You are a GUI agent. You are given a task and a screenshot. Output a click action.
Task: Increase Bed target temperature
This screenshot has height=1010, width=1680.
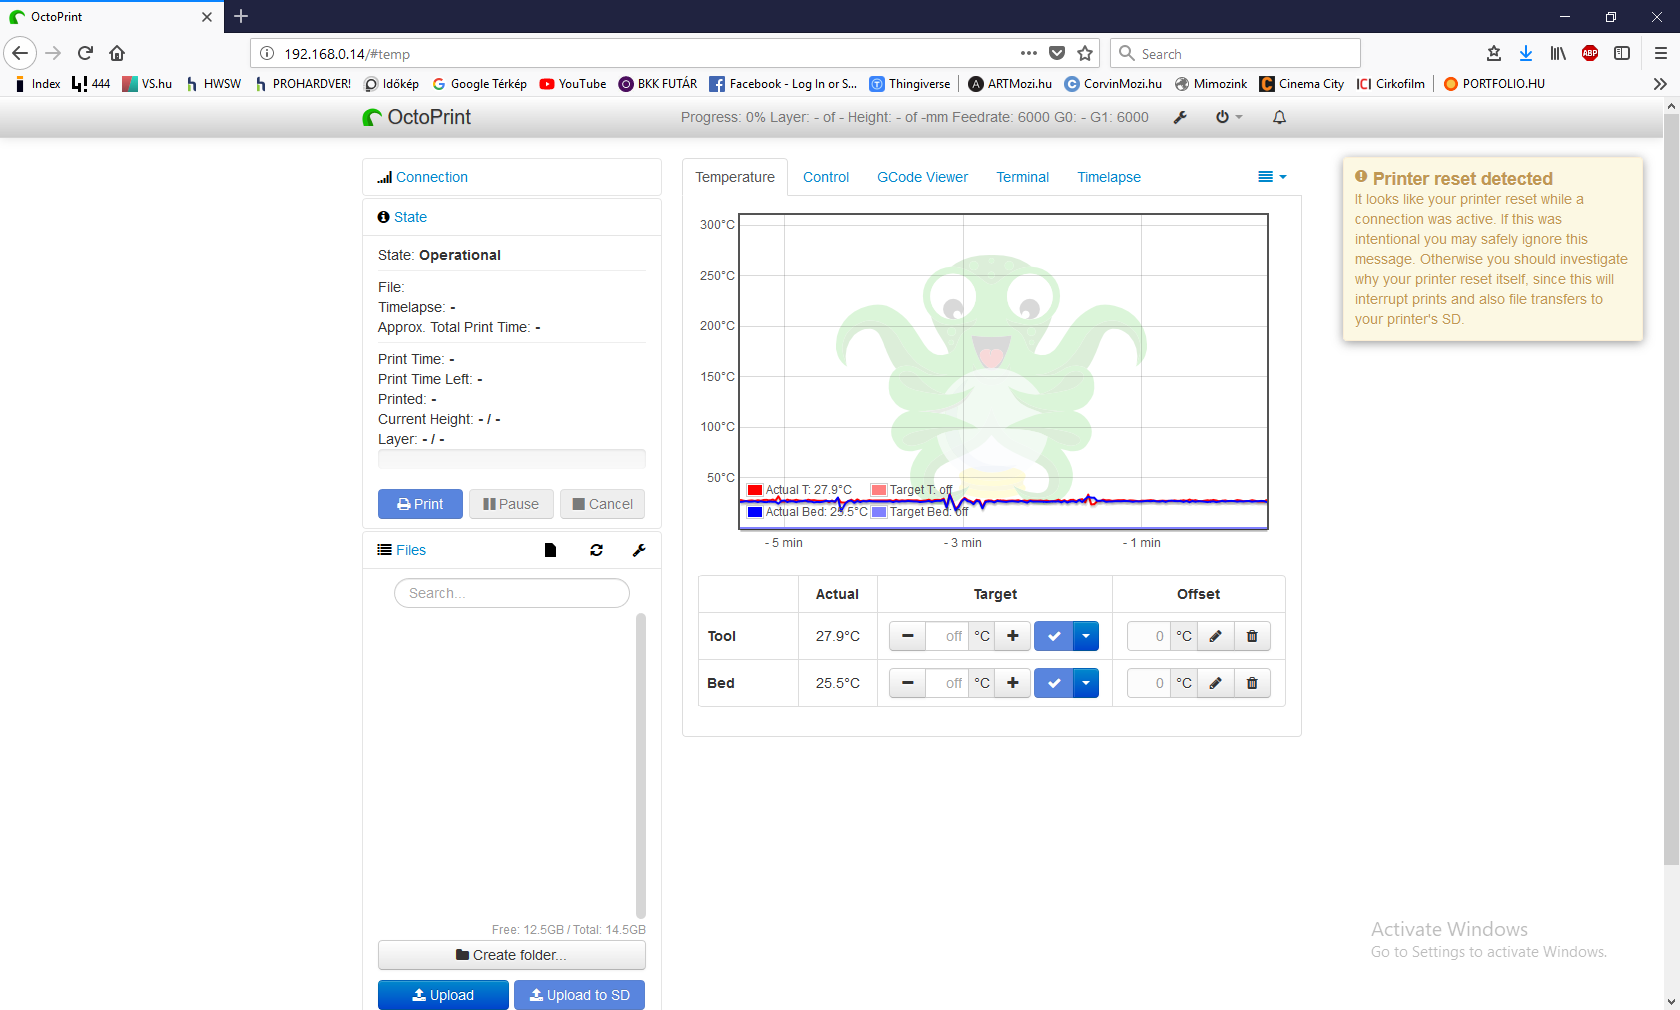pos(1013,683)
